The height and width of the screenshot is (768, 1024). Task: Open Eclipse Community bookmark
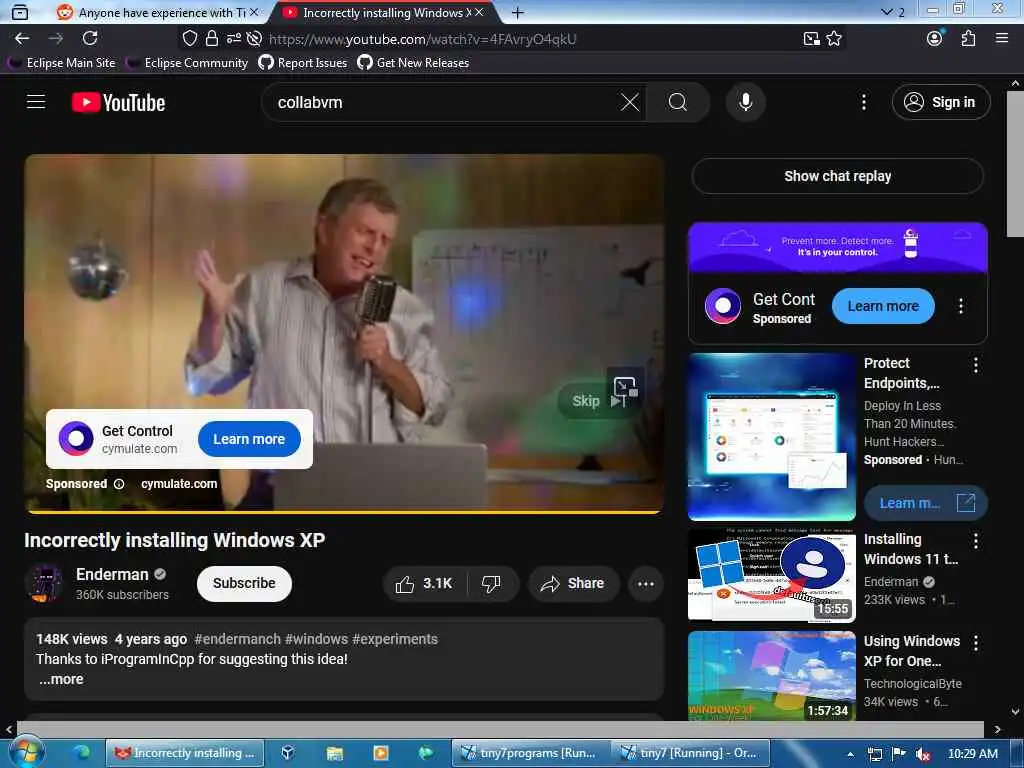point(187,63)
